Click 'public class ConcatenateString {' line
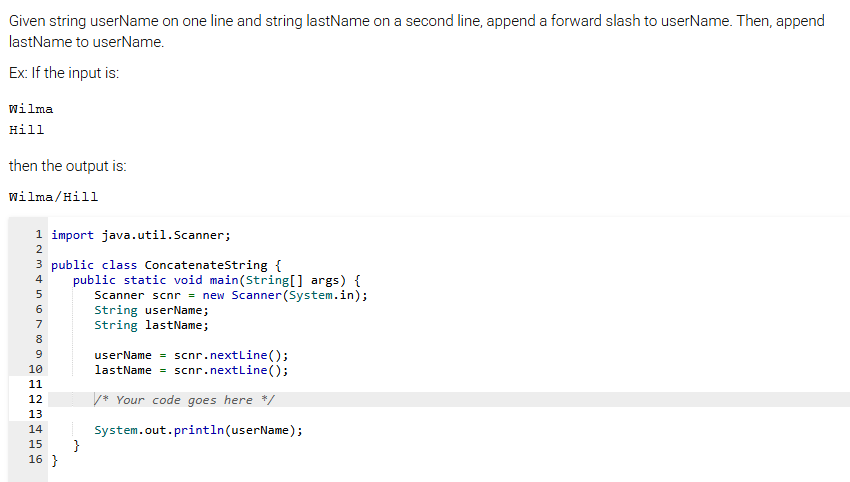850x482 pixels. click(166, 265)
